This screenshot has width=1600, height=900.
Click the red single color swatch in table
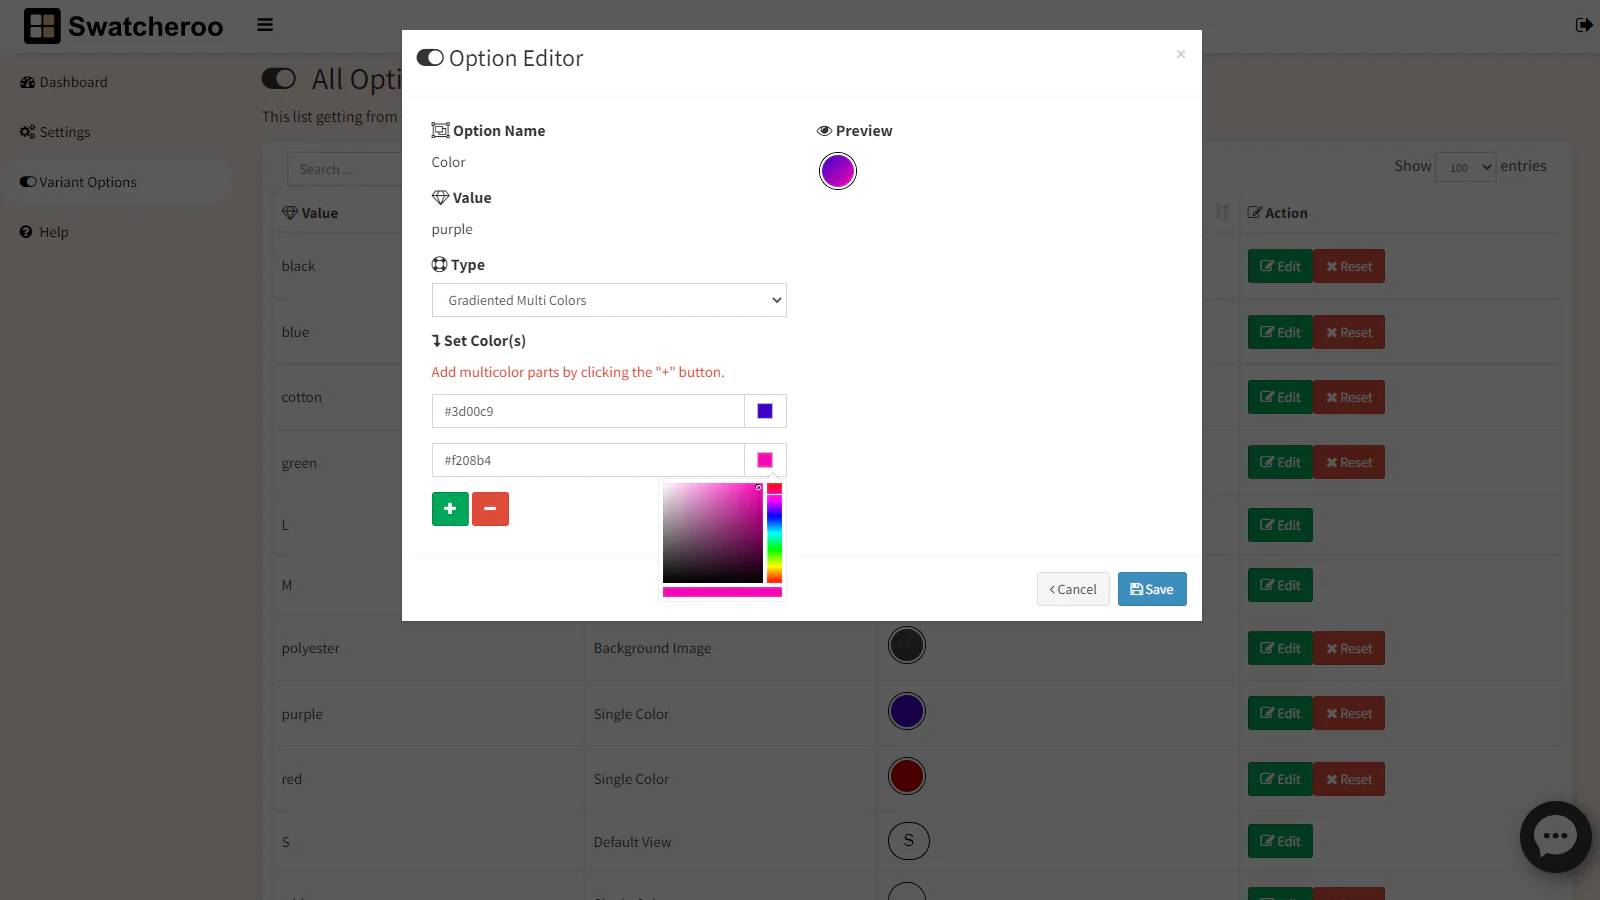click(907, 776)
